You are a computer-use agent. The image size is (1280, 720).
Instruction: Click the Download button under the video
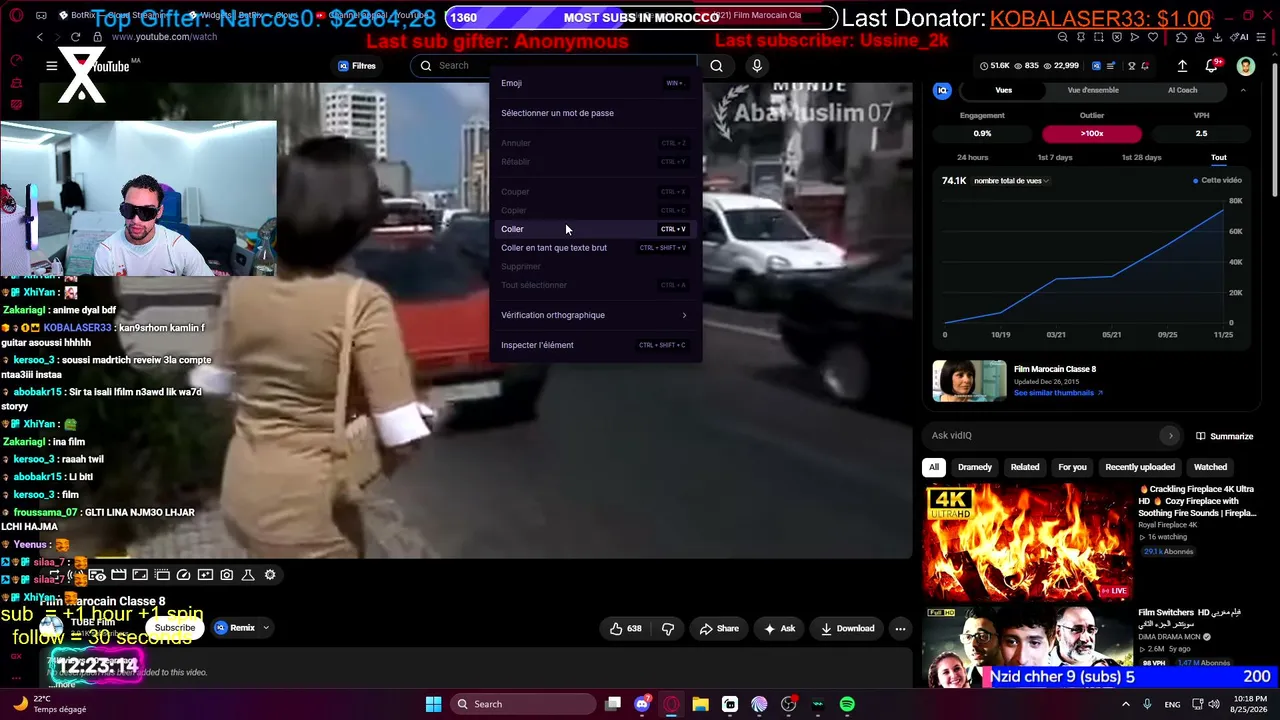[x=847, y=629]
